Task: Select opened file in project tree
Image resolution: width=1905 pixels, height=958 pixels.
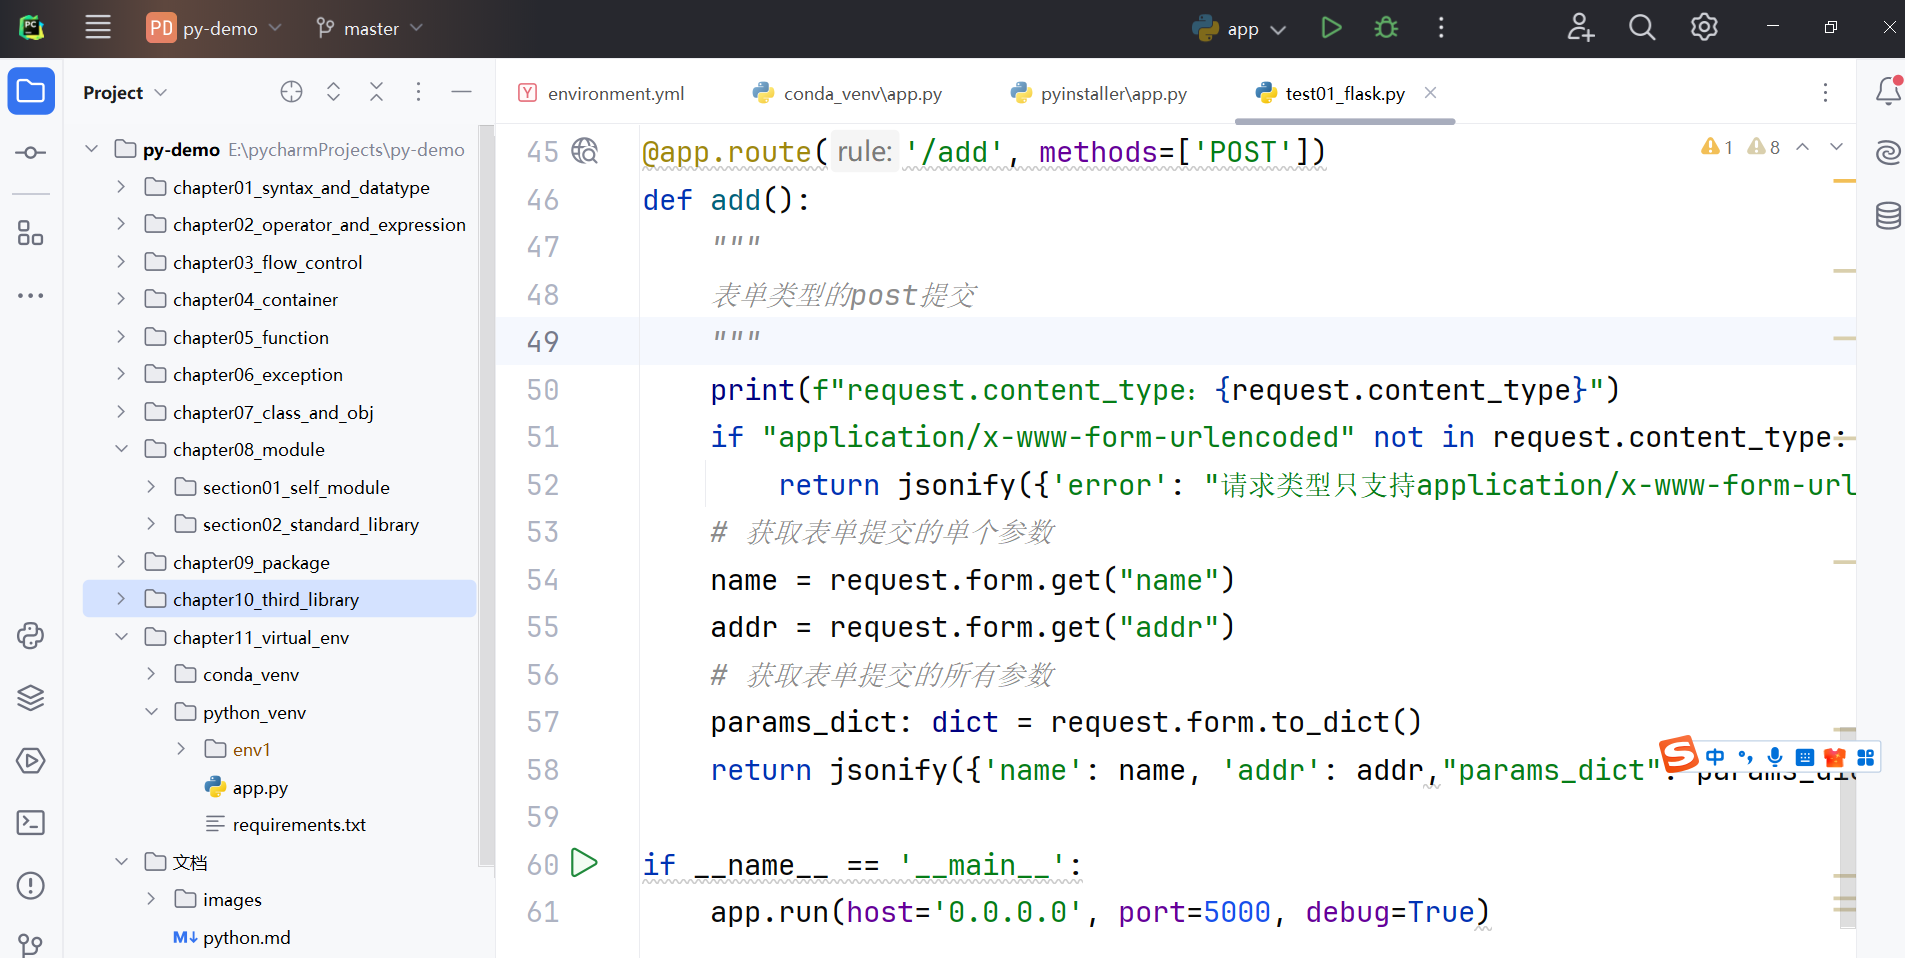Action: coord(291,92)
